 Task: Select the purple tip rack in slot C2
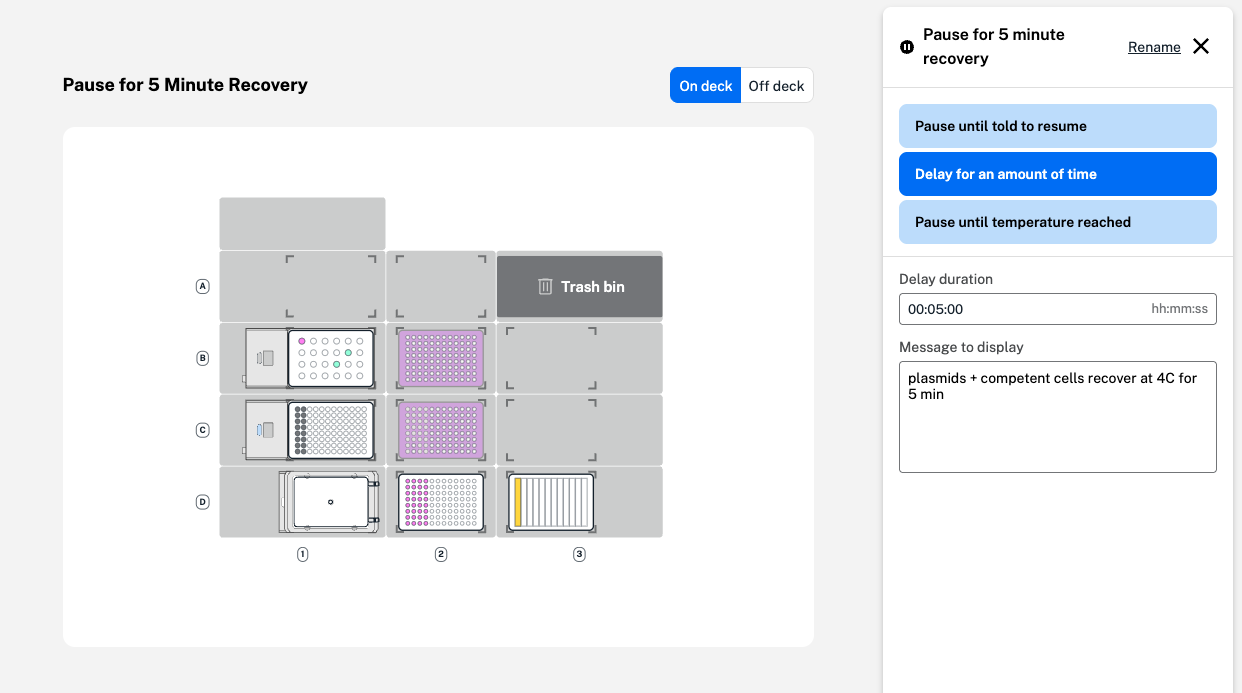pos(441,430)
